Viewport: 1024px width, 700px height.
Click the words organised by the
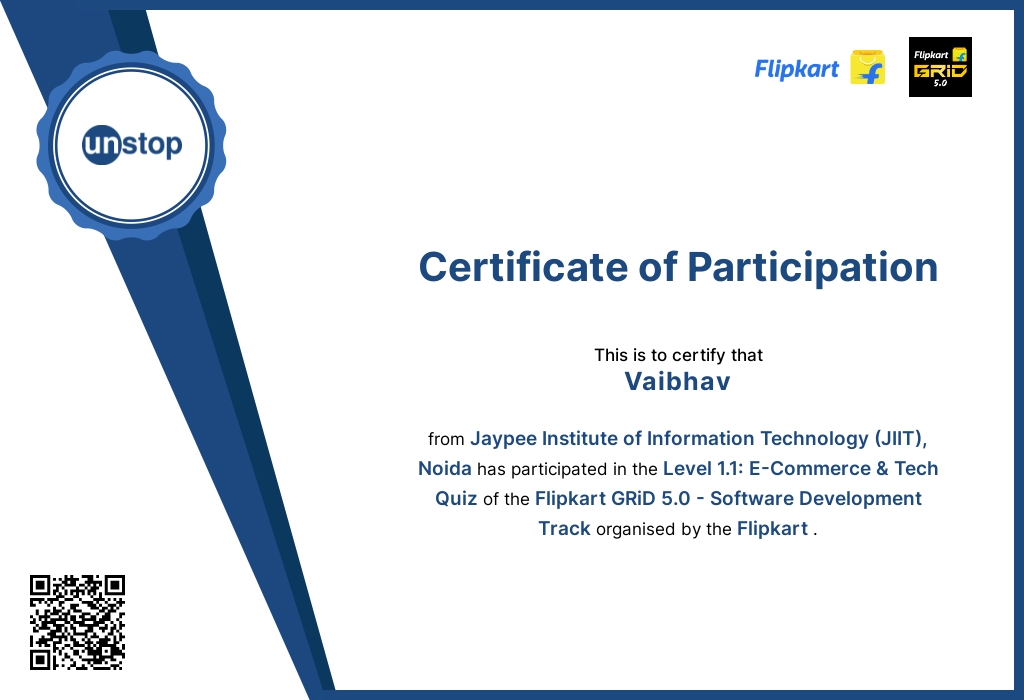(x=664, y=529)
